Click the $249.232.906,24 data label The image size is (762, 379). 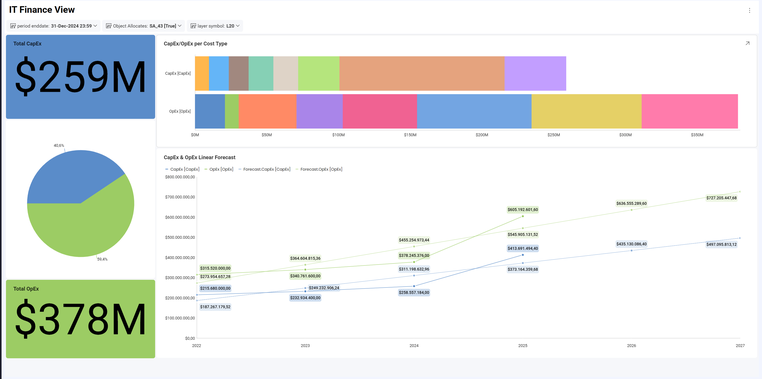(323, 288)
